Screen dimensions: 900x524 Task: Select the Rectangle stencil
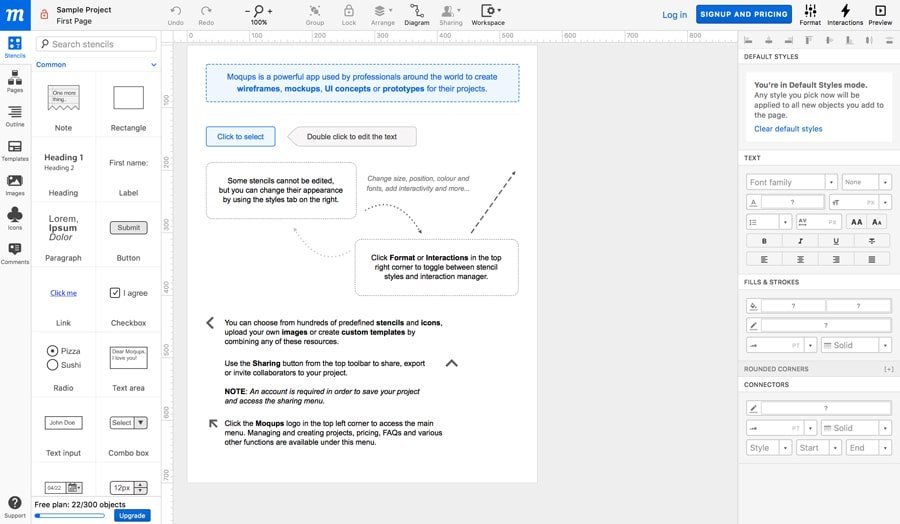pos(128,107)
